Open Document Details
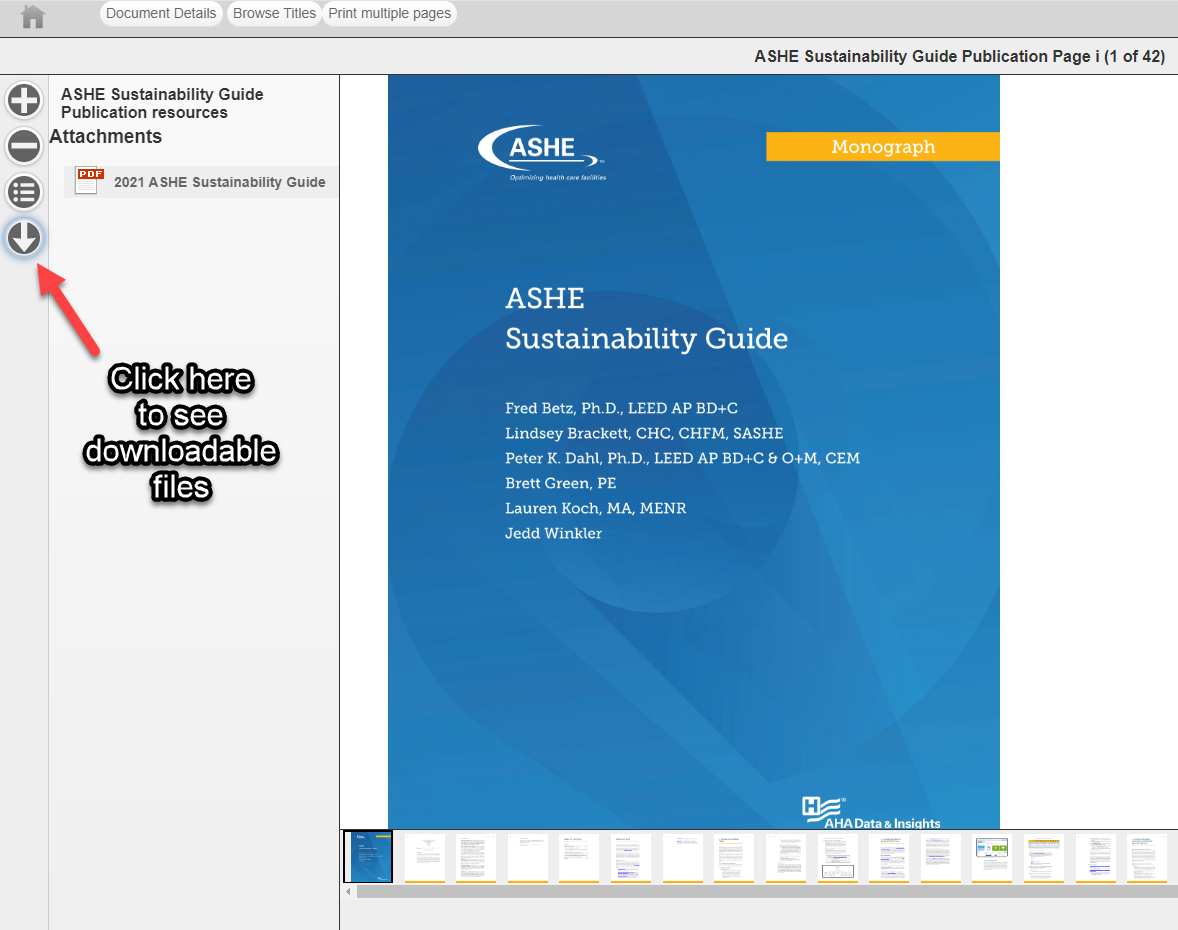This screenshot has height=930, width=1178. click(x=160, y=13)
